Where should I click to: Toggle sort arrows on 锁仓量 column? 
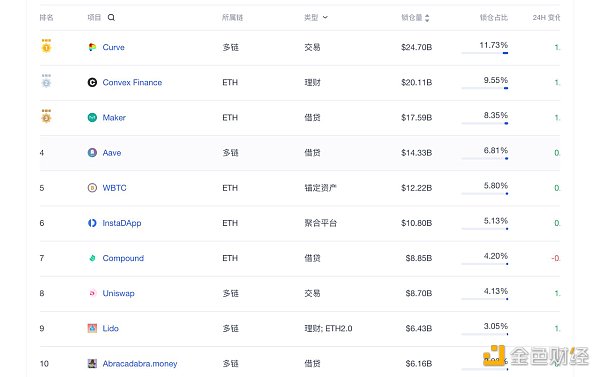pos(427,18)
